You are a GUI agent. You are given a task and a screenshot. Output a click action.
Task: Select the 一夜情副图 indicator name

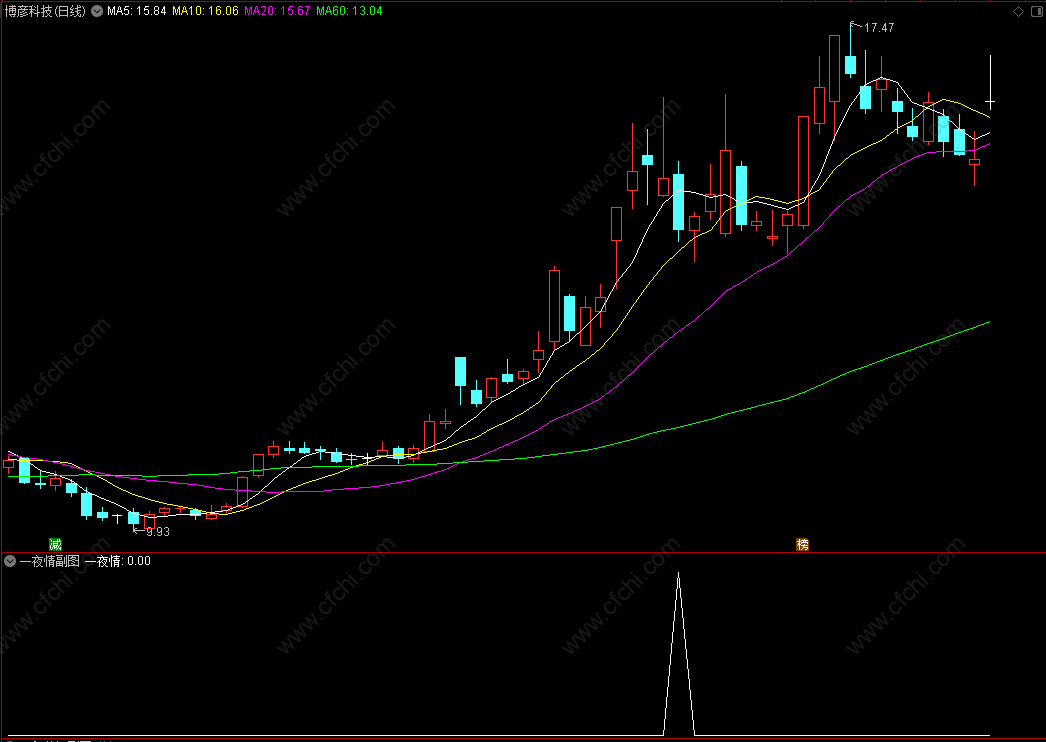point(50,561)
